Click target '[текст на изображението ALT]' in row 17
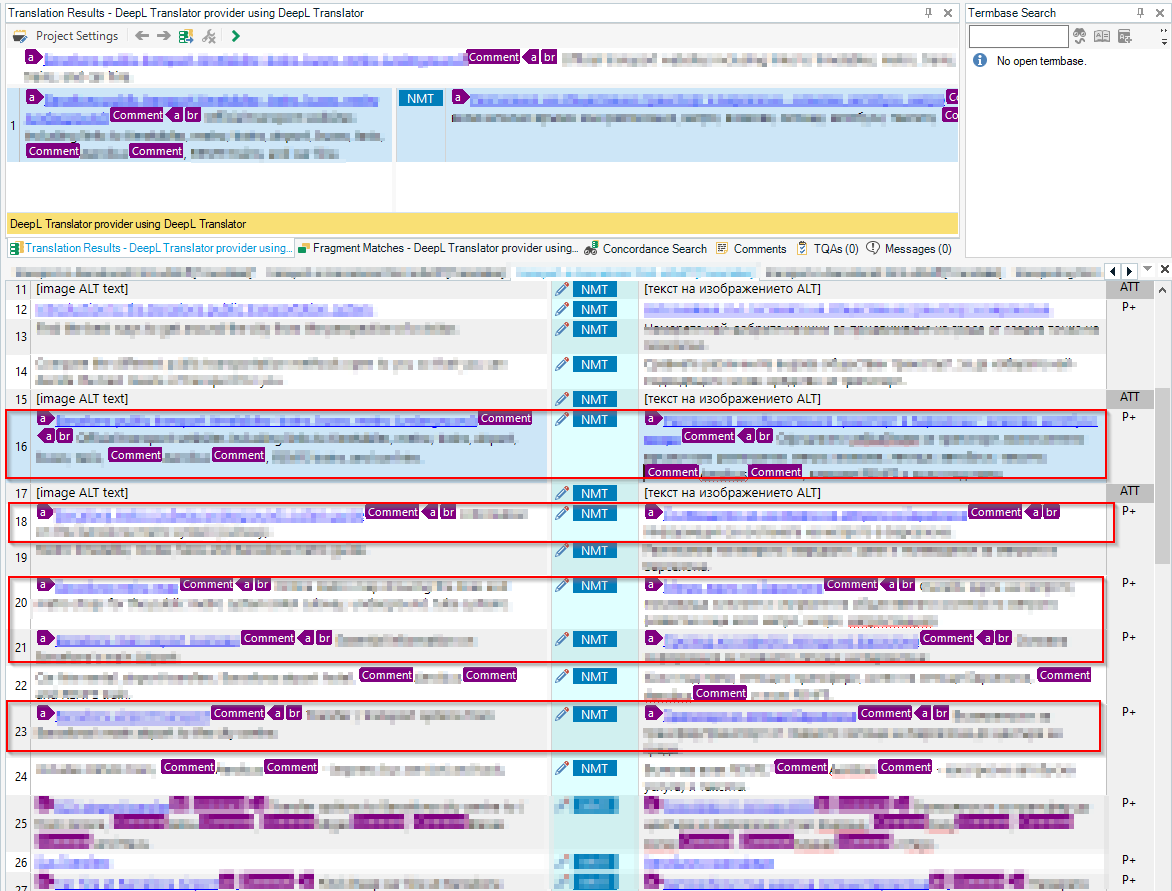 732,493
